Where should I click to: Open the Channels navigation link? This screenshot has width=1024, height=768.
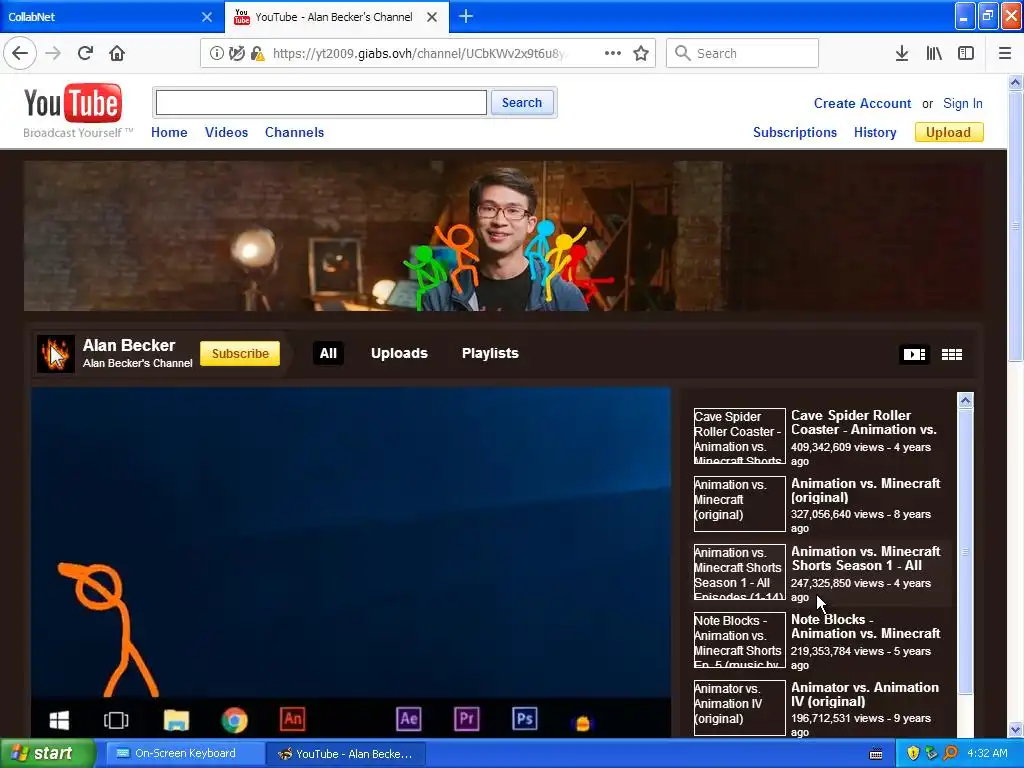[294, 132]
